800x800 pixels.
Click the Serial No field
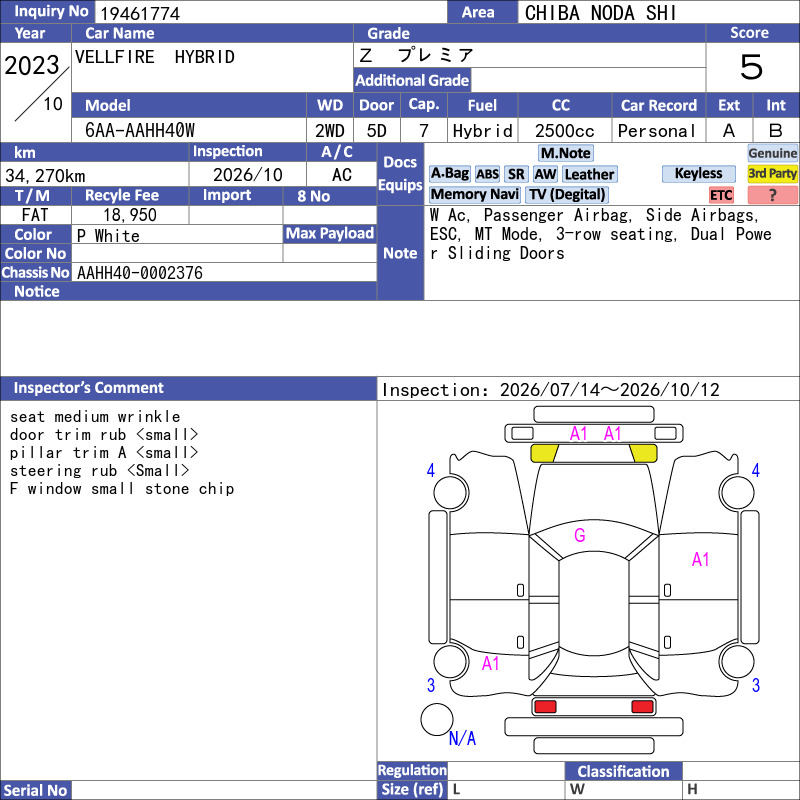point(224,790)
